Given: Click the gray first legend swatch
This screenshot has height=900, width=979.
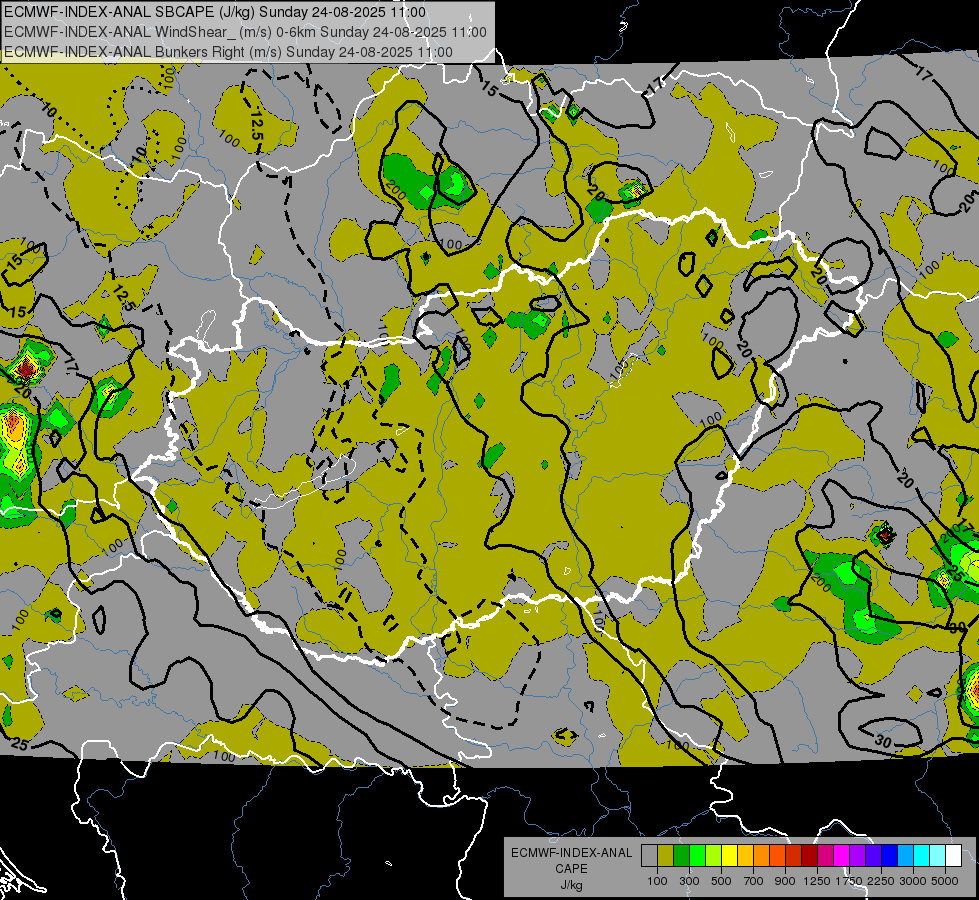Looking at the screenshot, I should tap(649, 855).
